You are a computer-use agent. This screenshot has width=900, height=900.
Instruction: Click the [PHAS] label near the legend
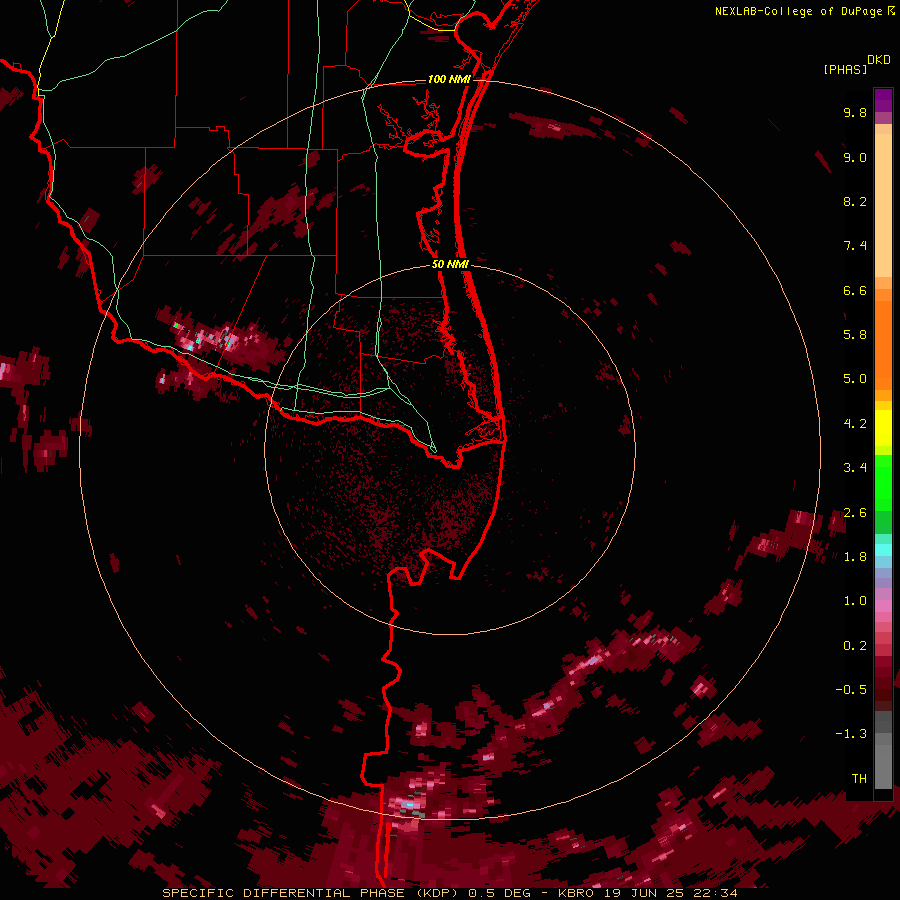845,69
